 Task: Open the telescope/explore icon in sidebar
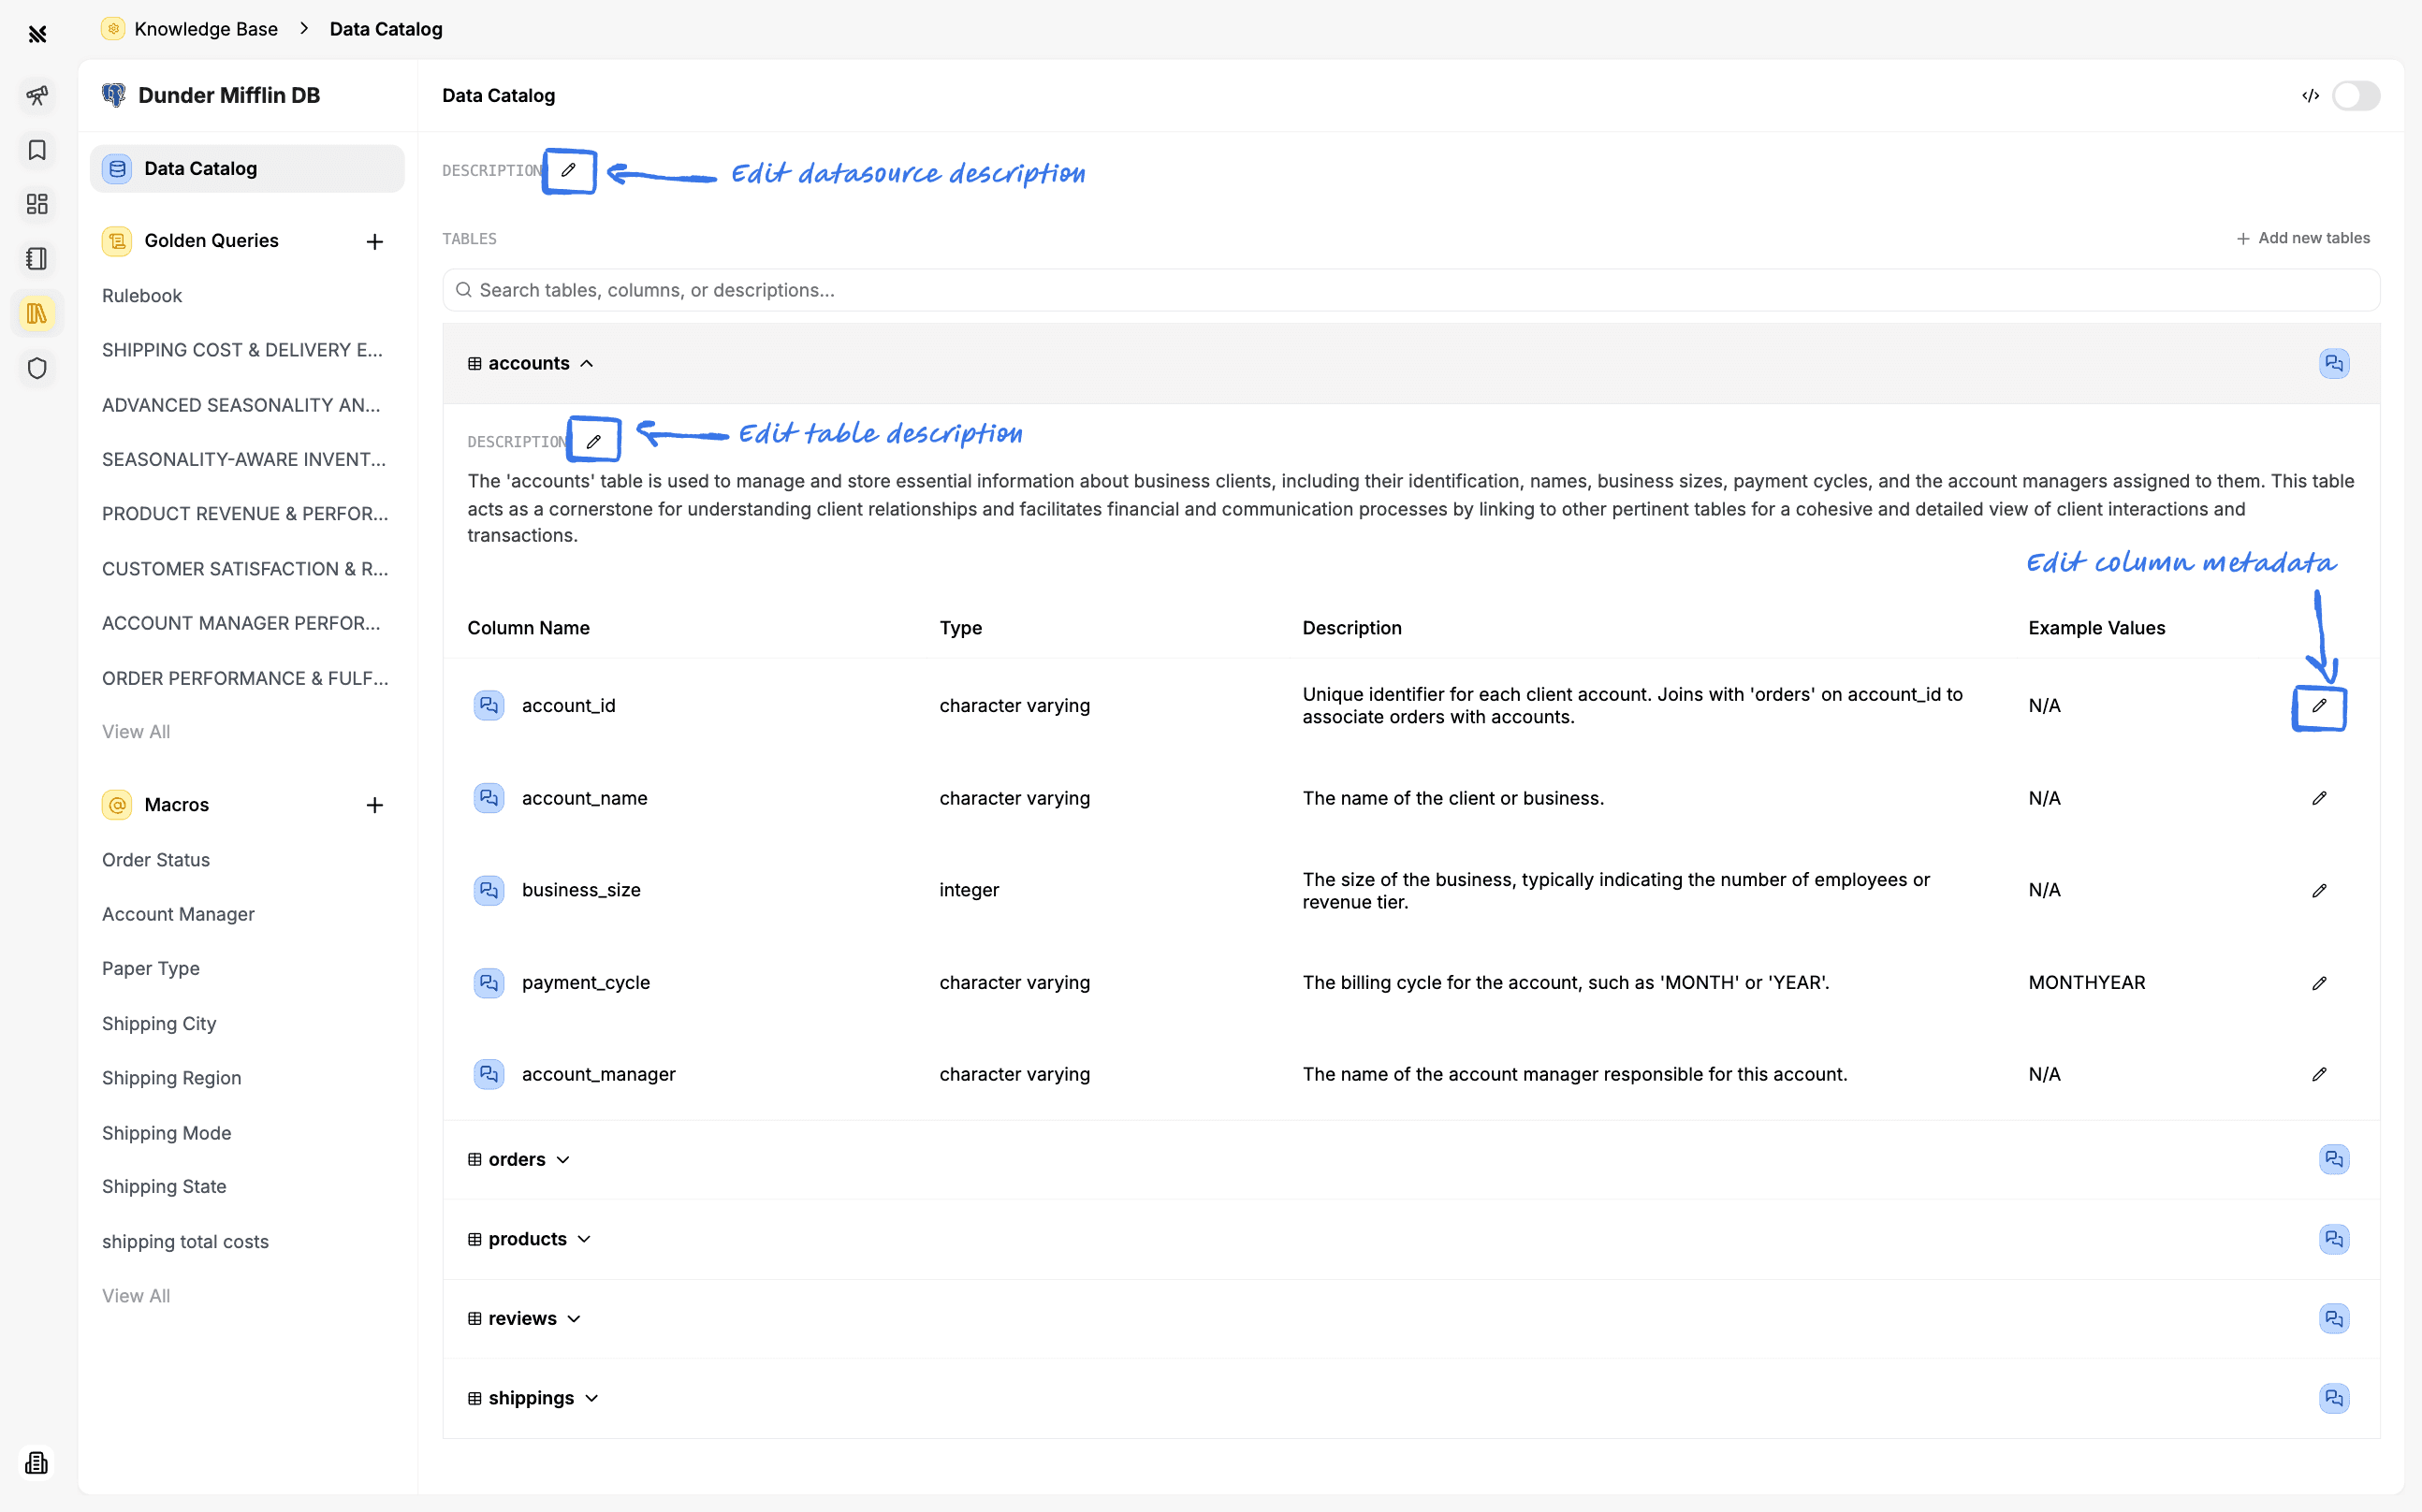37,96
